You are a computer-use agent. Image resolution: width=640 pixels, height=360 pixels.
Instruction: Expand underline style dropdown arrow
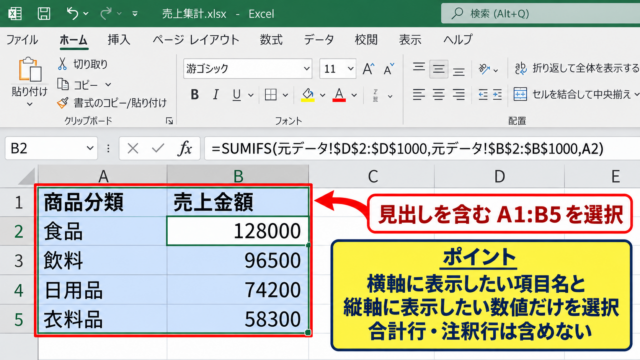coord(251,96)
